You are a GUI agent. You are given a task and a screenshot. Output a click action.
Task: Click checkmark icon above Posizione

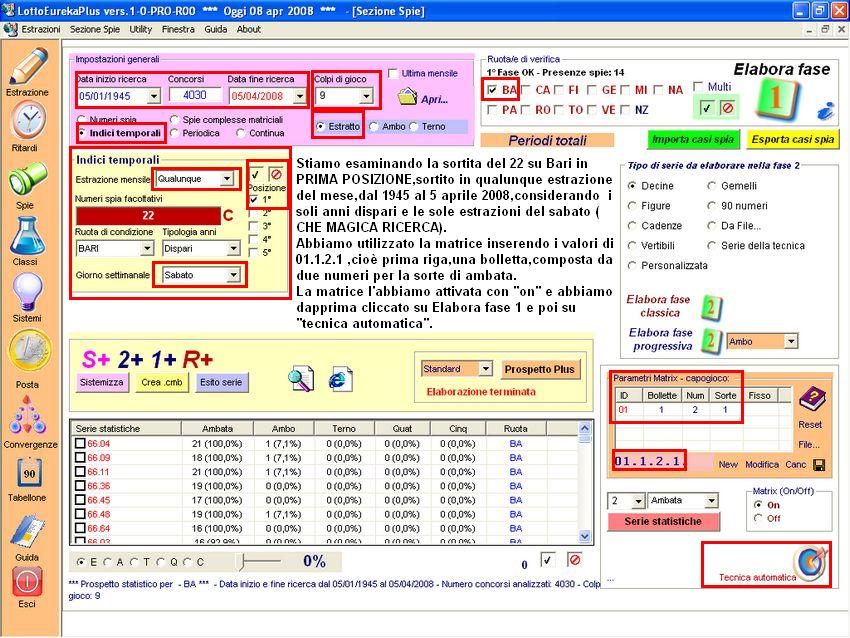pos(256,175)
